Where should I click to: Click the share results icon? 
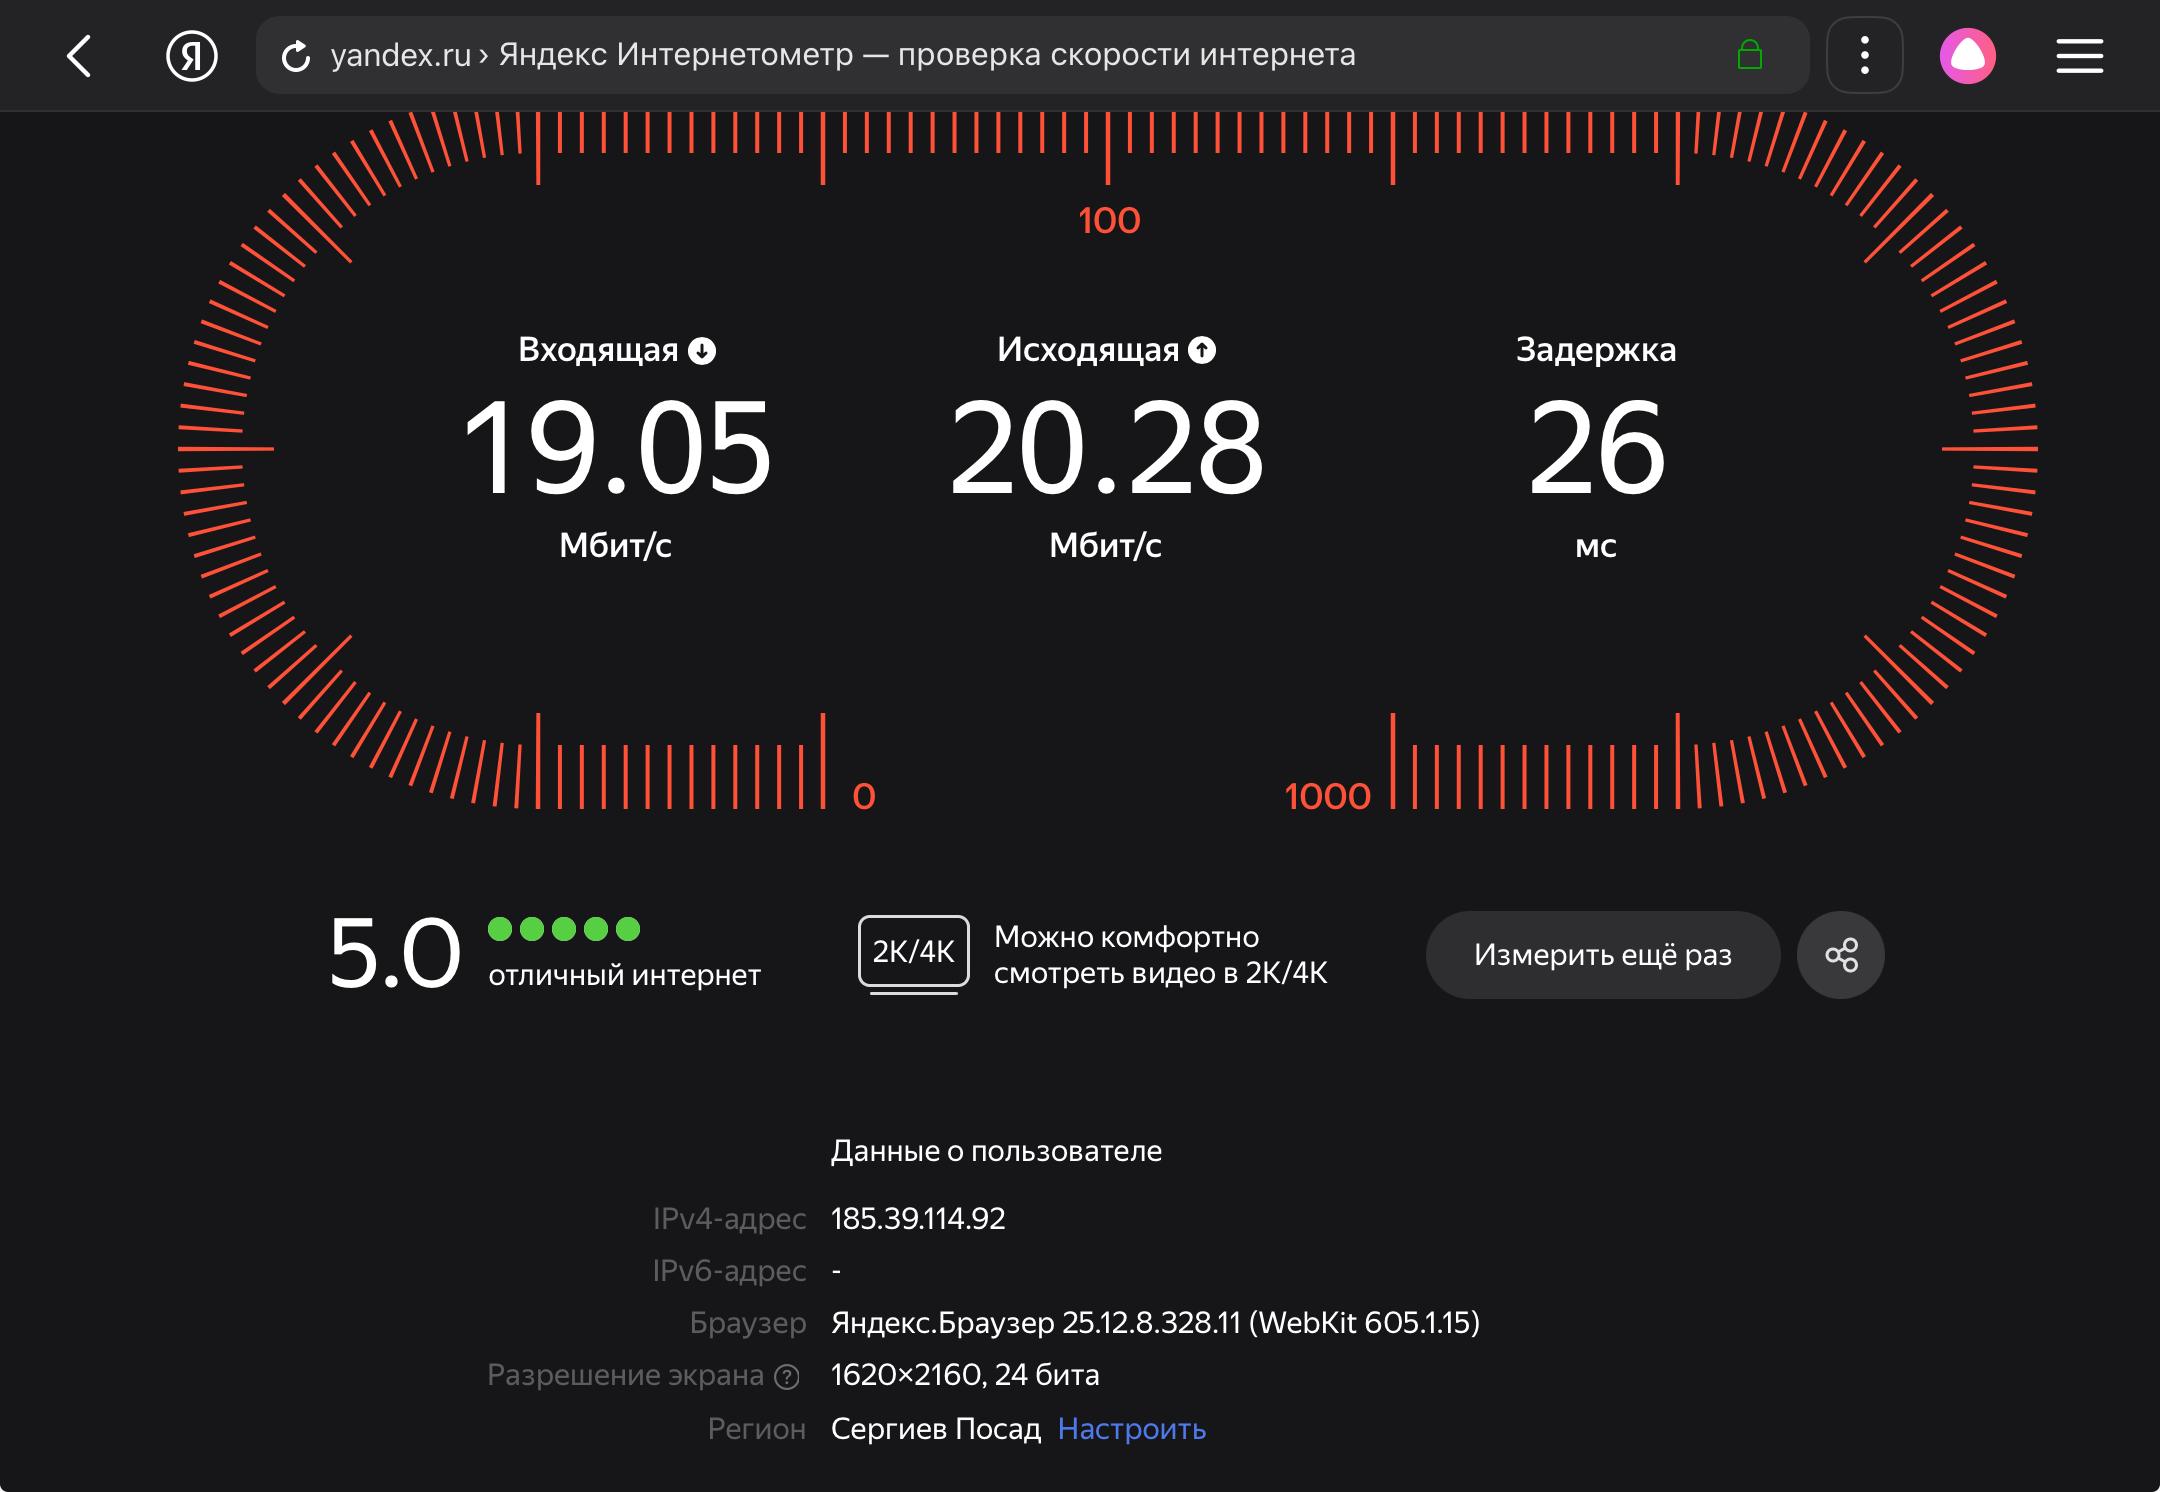coord(1840,955)
